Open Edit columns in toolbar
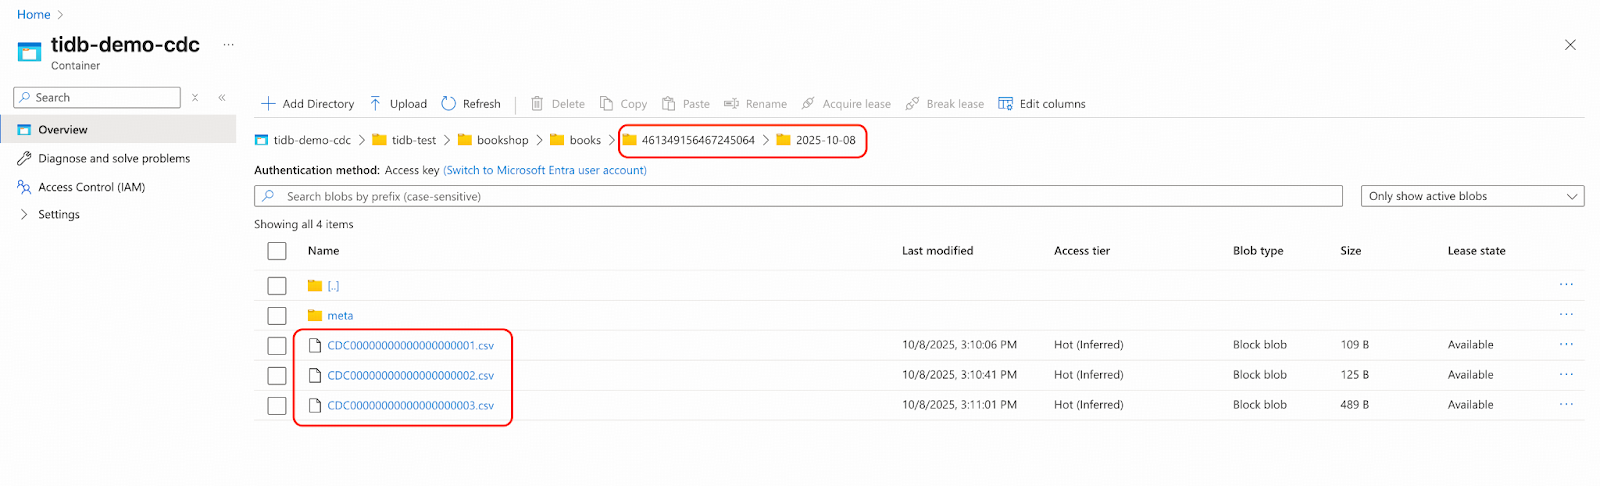The height and width of the screenshot is (486, 1600). click(x=1042, y=104)
